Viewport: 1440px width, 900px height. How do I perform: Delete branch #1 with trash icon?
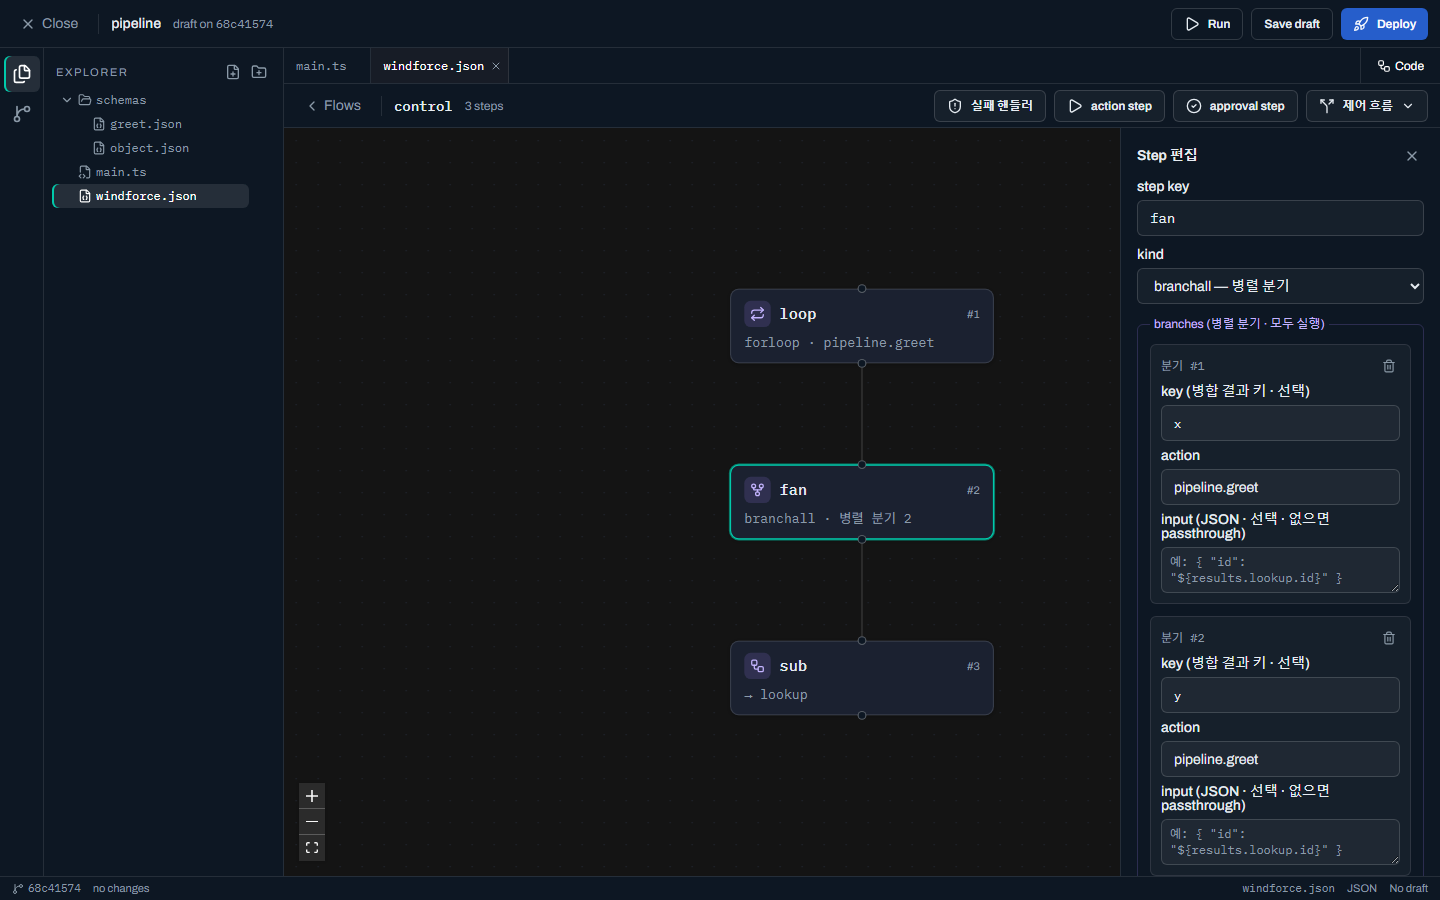pyautogui.click(x=1389, y=366)
